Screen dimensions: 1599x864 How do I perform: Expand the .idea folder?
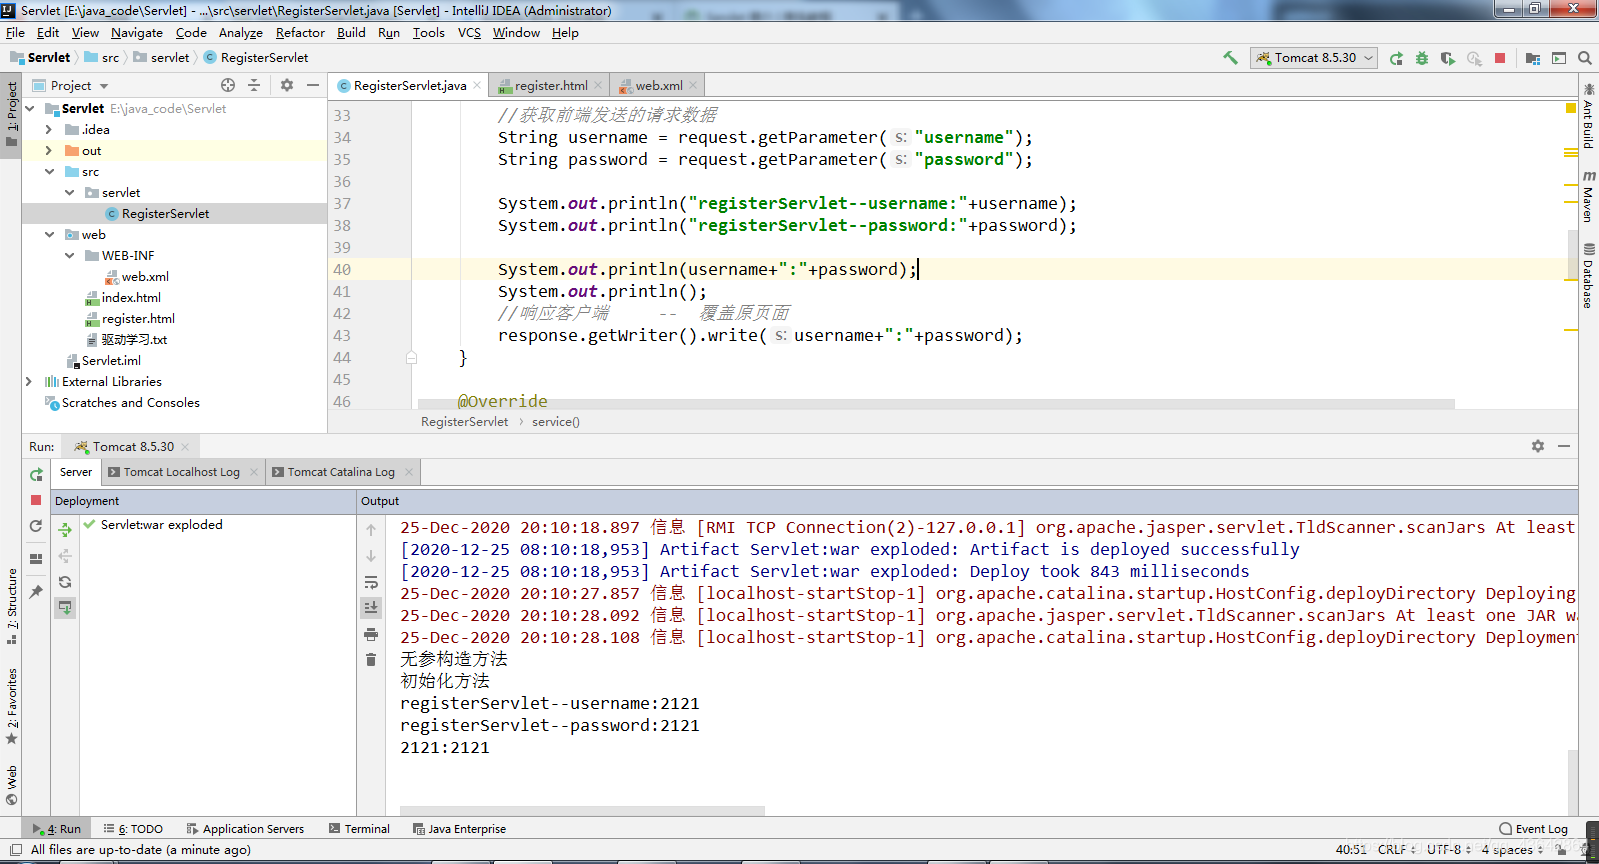pos(49,129)
